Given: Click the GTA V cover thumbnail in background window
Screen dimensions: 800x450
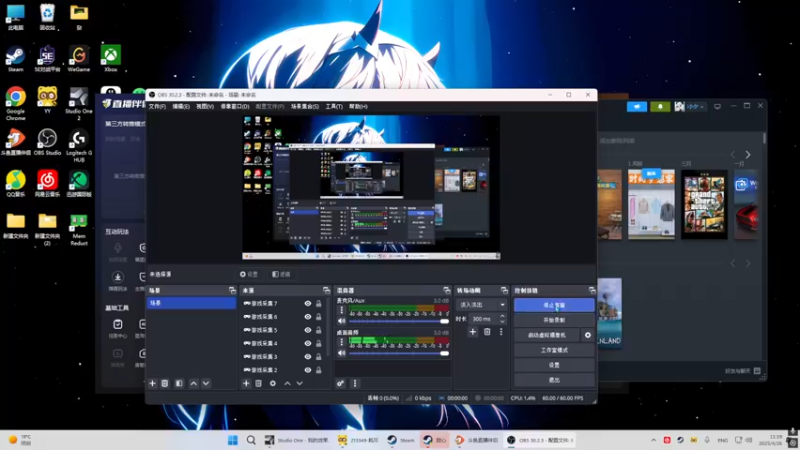Looking at the screenshot, I should [x=704, y=205].
